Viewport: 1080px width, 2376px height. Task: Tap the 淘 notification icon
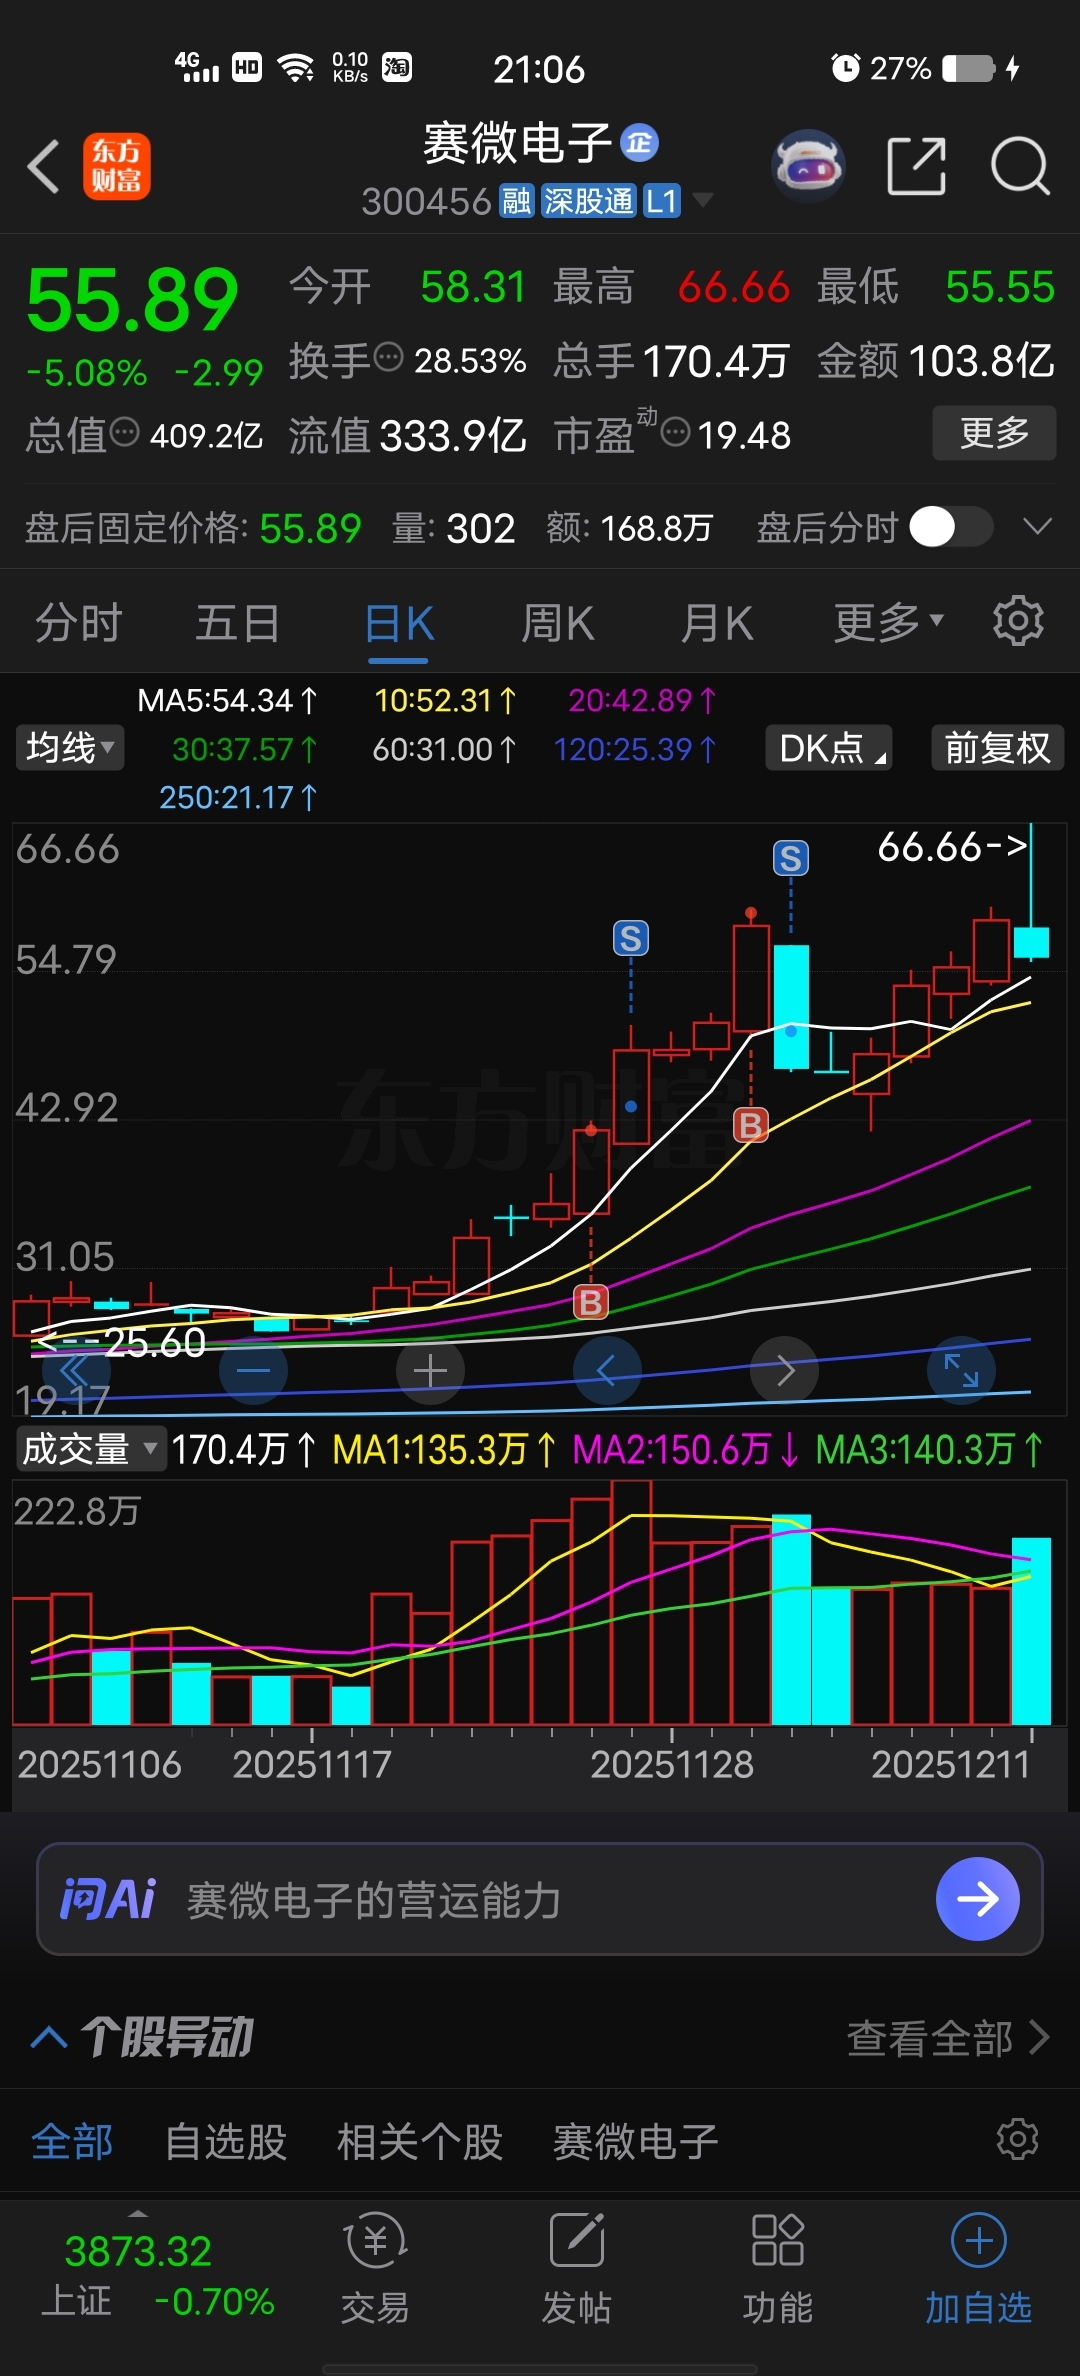pyautogui.click(x=397, y=67)
